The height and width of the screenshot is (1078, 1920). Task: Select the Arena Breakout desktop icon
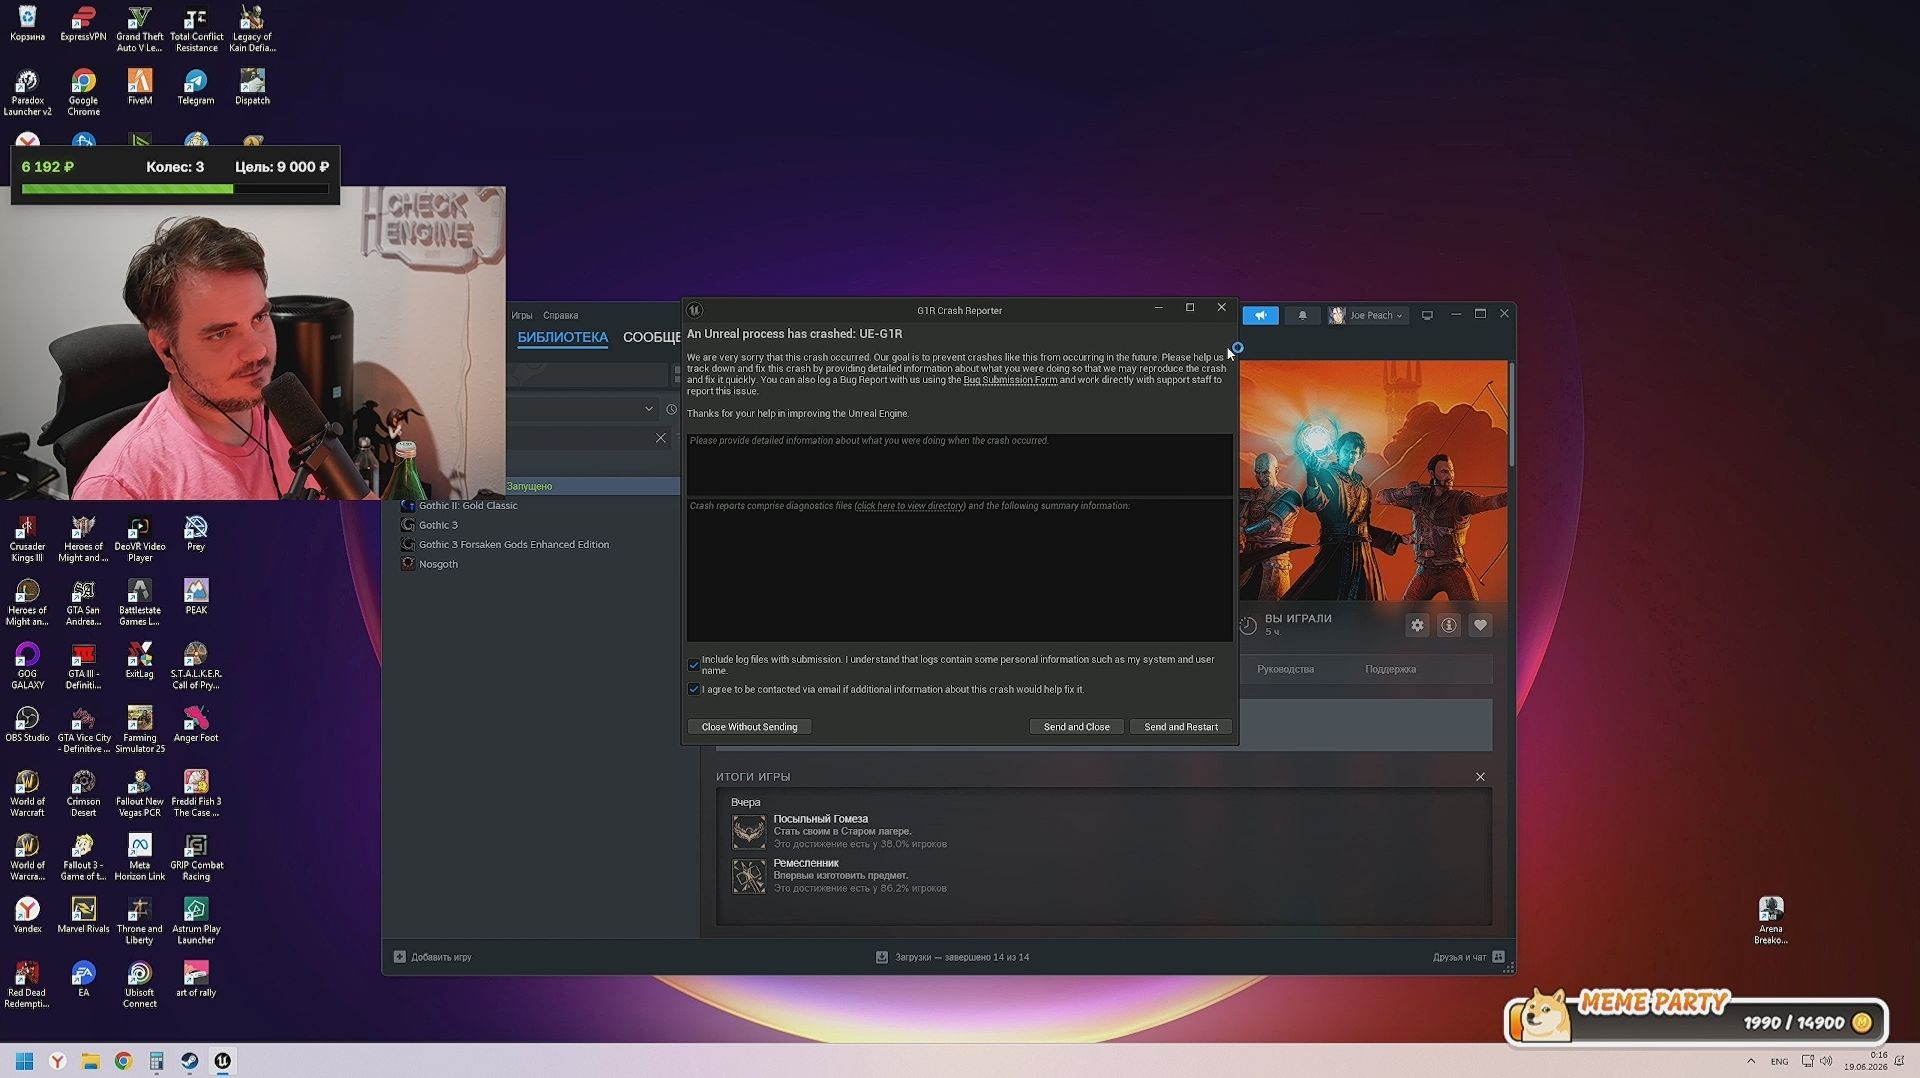tap(1771, 920)
